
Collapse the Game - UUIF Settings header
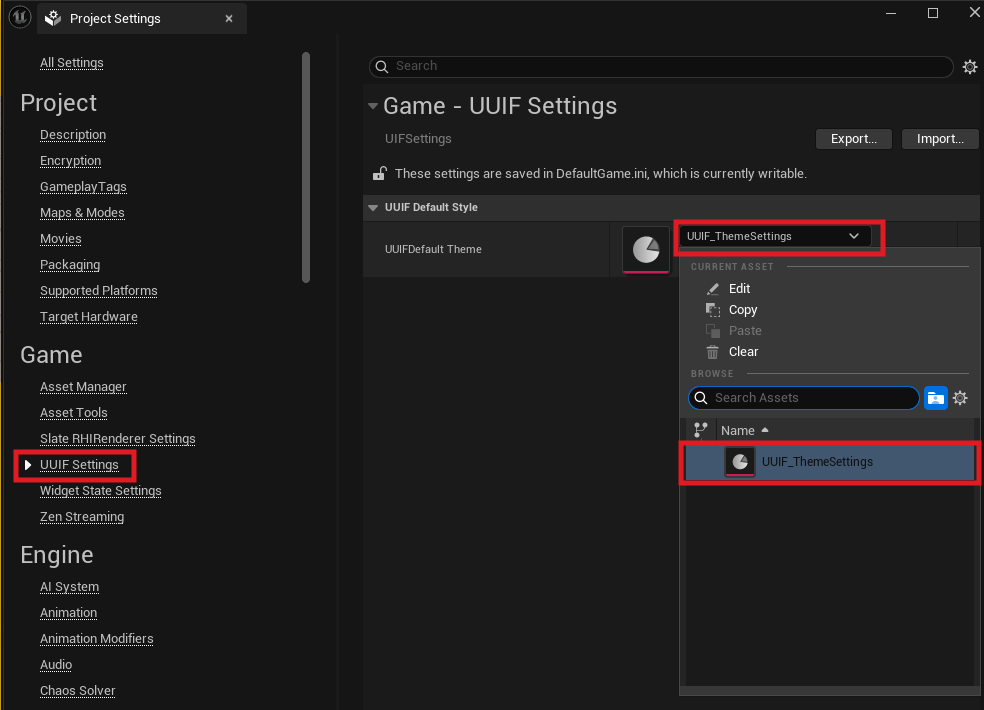point(373,106)
